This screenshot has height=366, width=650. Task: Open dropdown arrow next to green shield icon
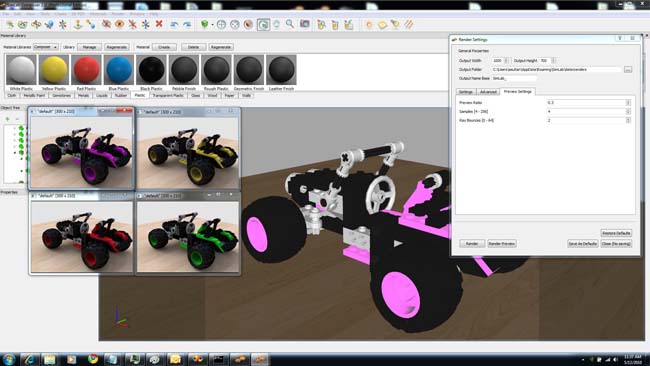click(212, 25)
